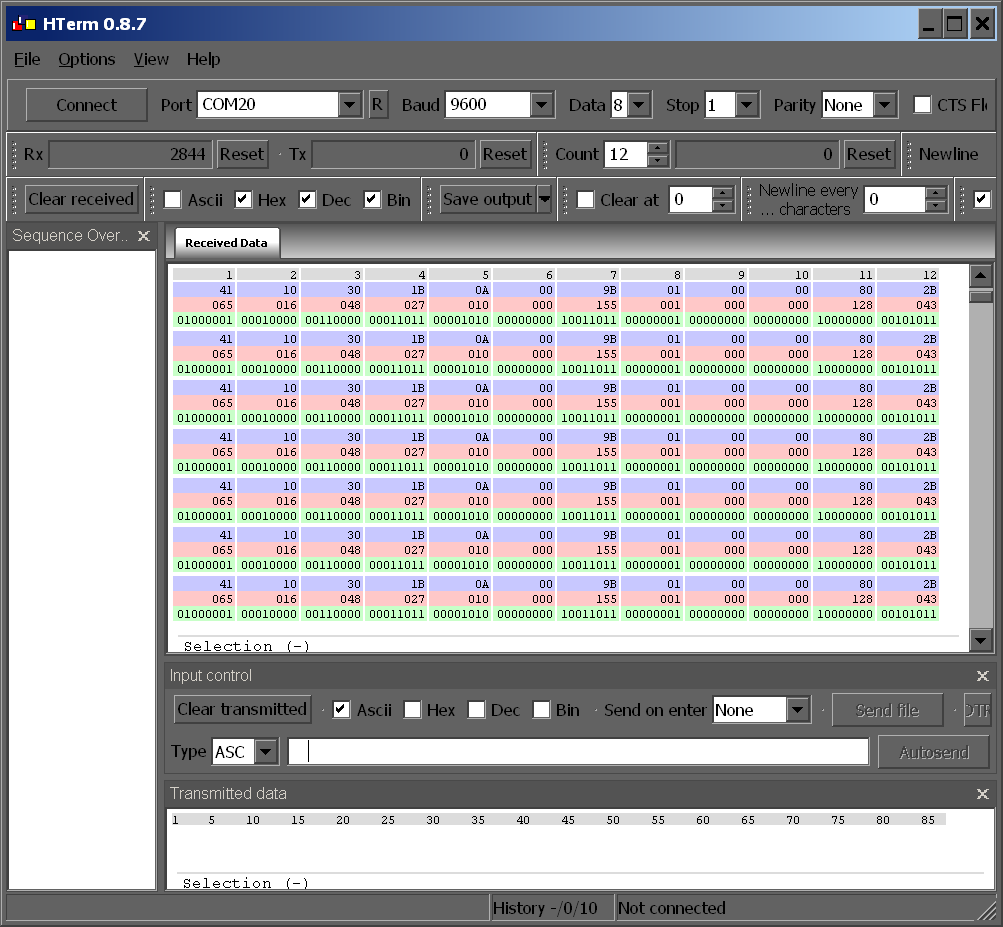Enable Hex in Input control
The width and height of the screenshot is (1003, 927).
point(413,709)
